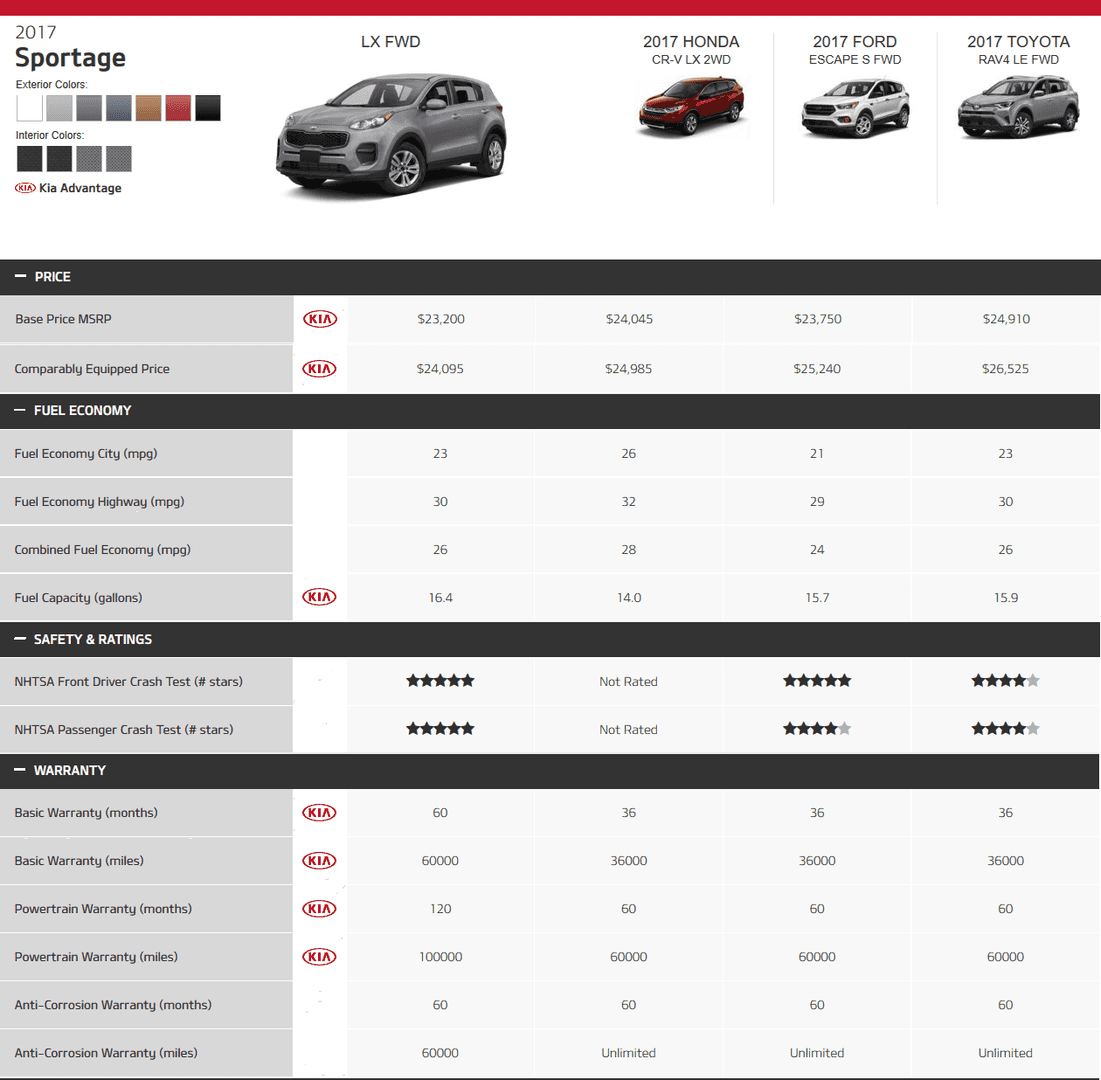1101x1080 pixels.
Task: Click Honda's "Unlimited" anti-corrosion miles cell
Action: tap(628, 1053)
